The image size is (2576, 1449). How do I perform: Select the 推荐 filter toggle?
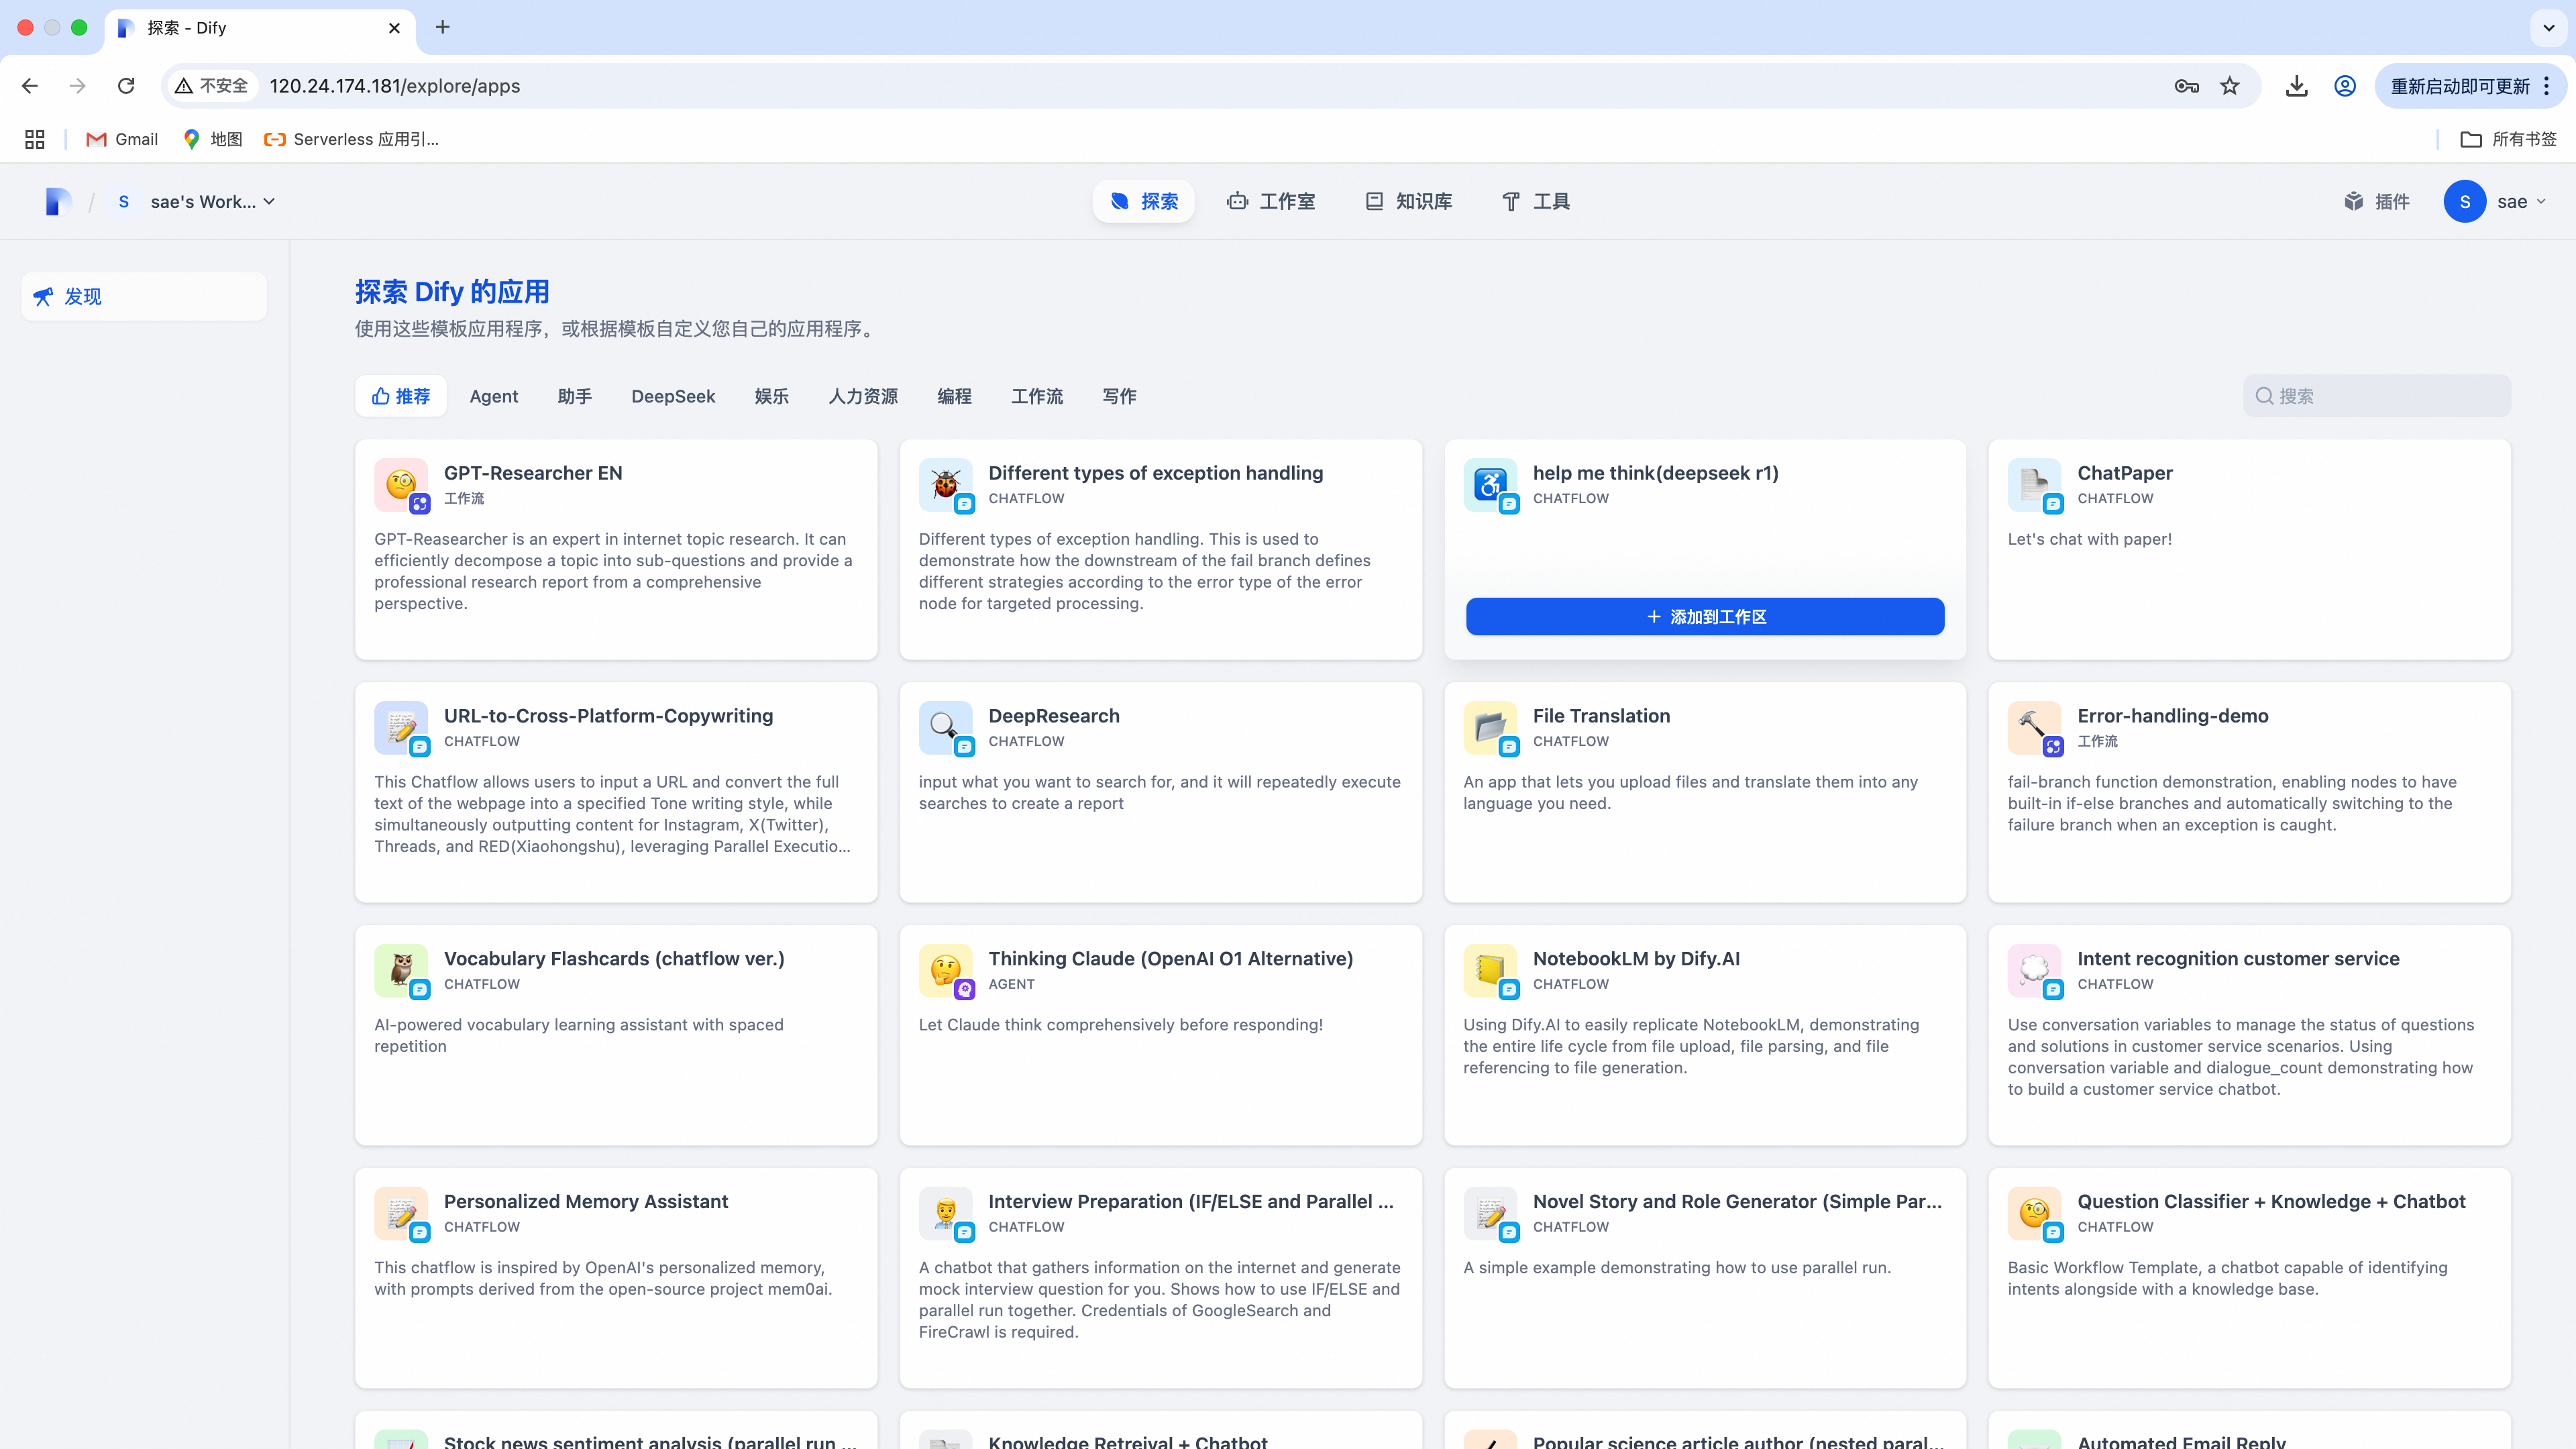(400, 396)
